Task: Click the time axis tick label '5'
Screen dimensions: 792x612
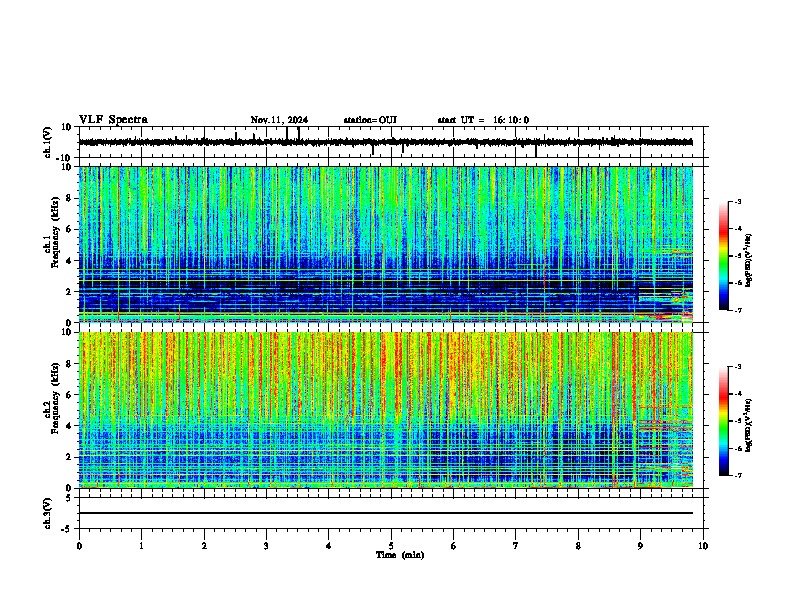Action: (x=391, y=546)
